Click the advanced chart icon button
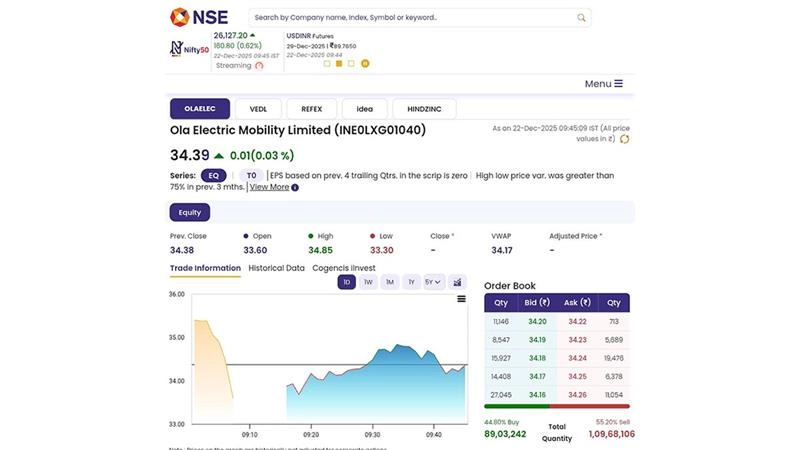 (x=457, y=282)
